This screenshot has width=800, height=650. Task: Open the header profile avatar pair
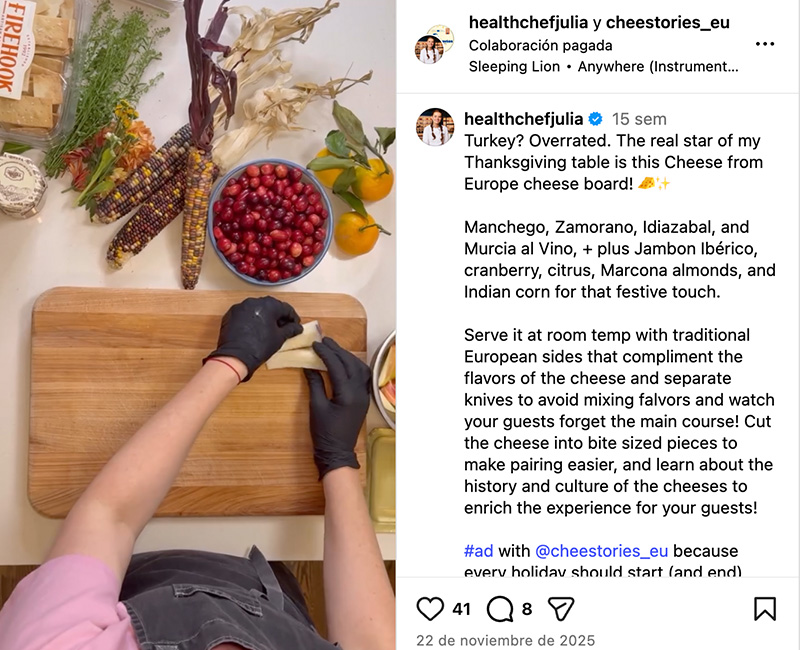(434, 44)
